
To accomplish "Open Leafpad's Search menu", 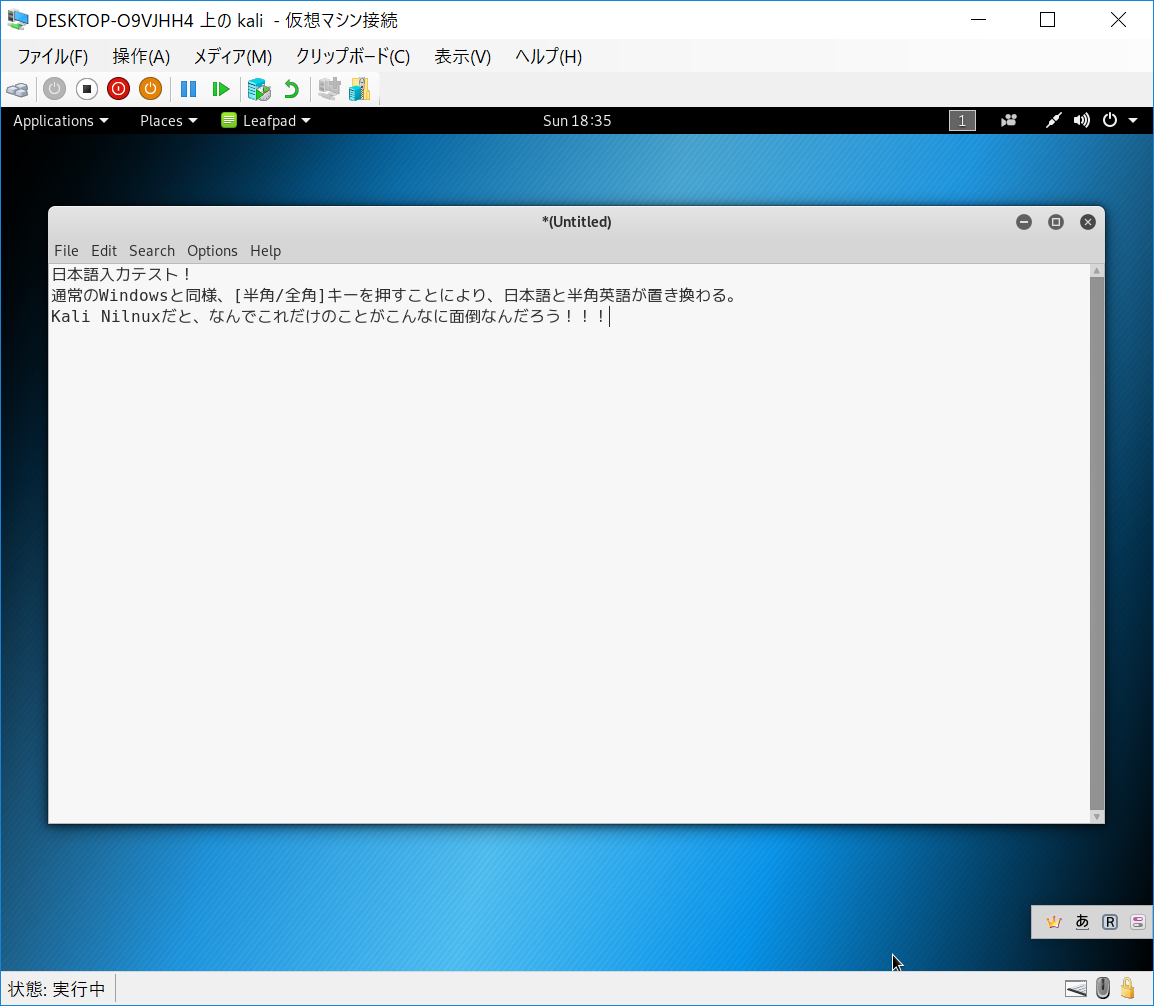I will coord(152,251).
